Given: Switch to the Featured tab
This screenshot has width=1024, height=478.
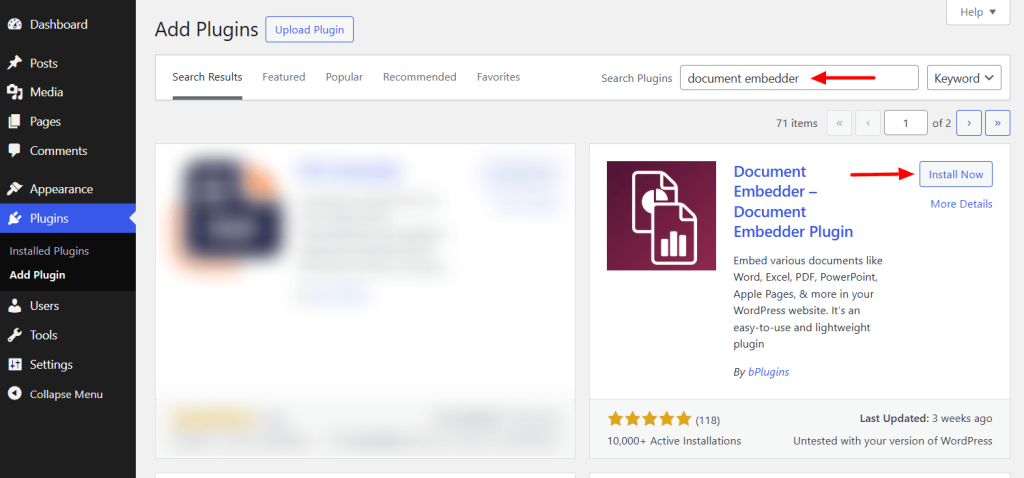Looking at the screenshot, I should pos(284,77).
